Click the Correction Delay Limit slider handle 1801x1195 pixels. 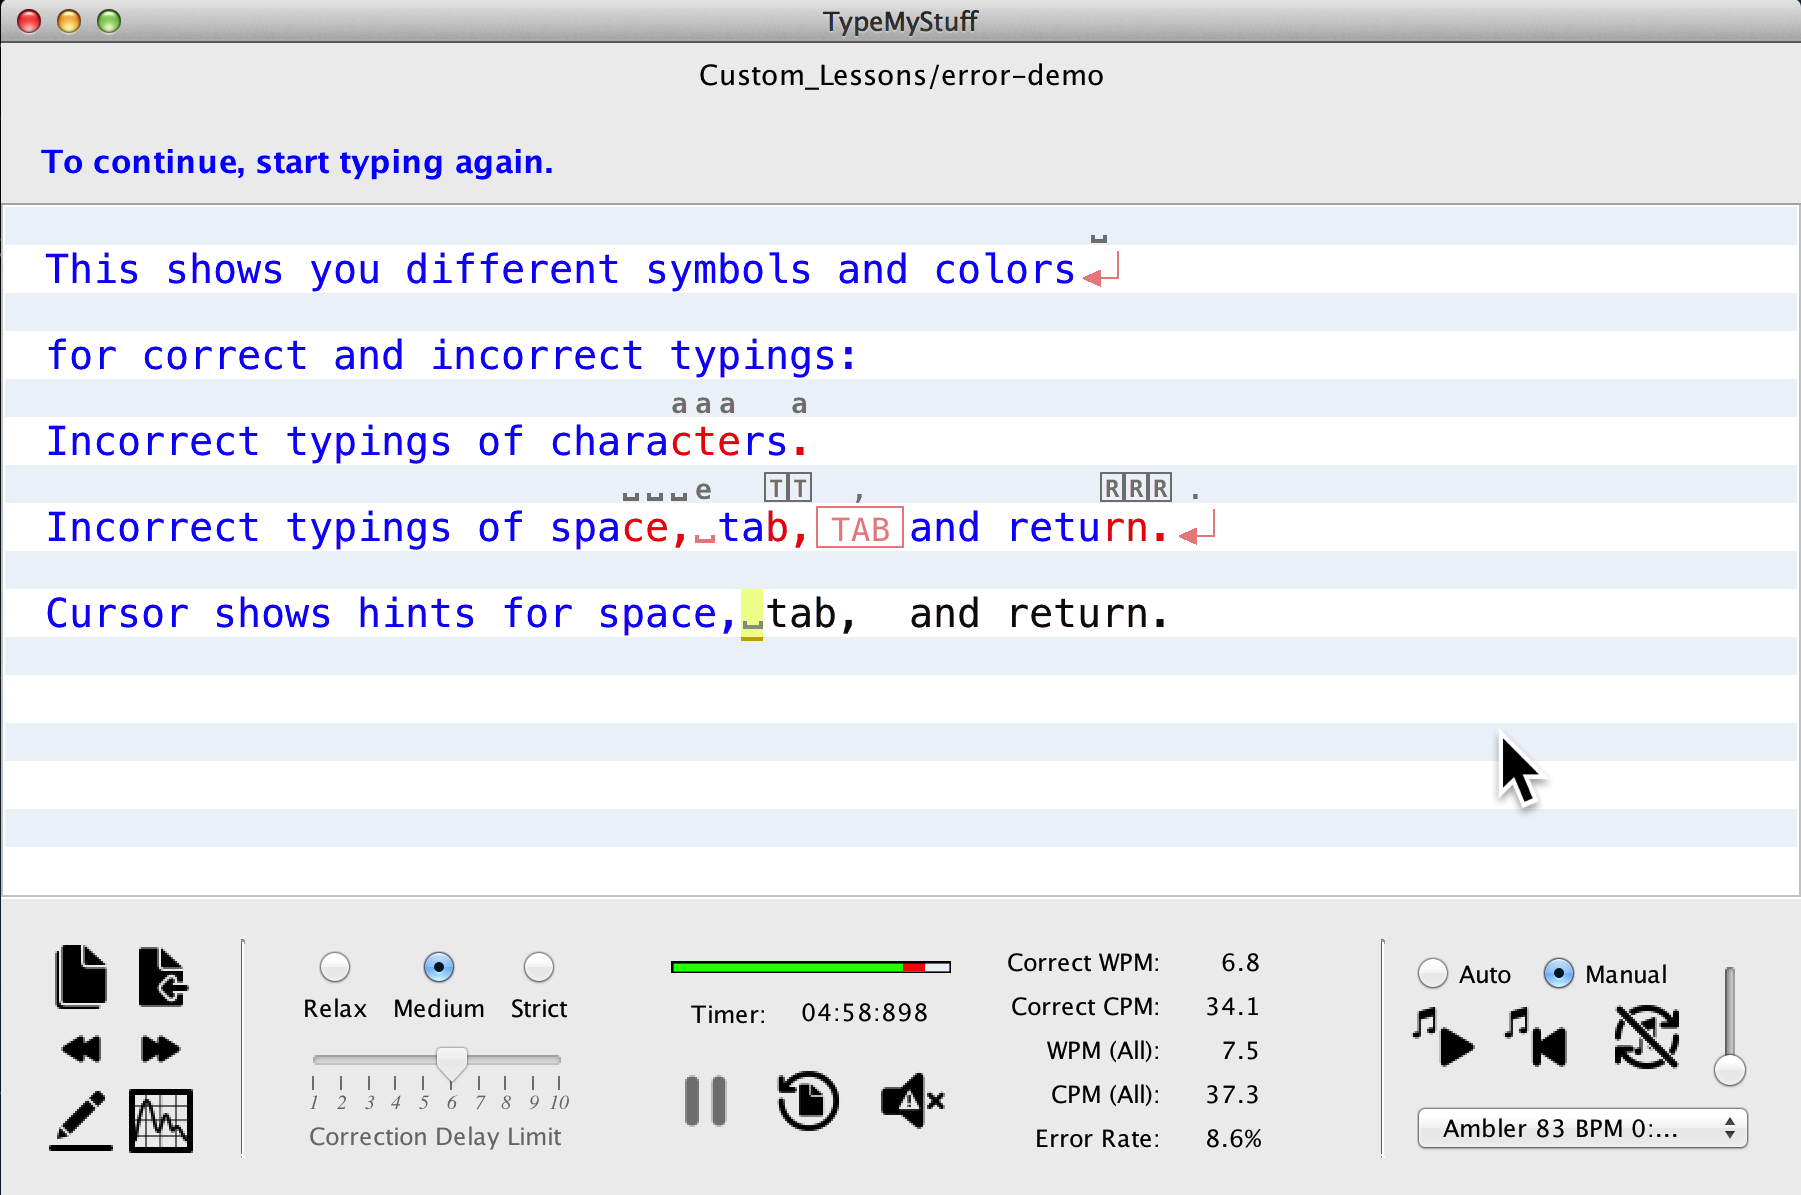point(452,1064)
